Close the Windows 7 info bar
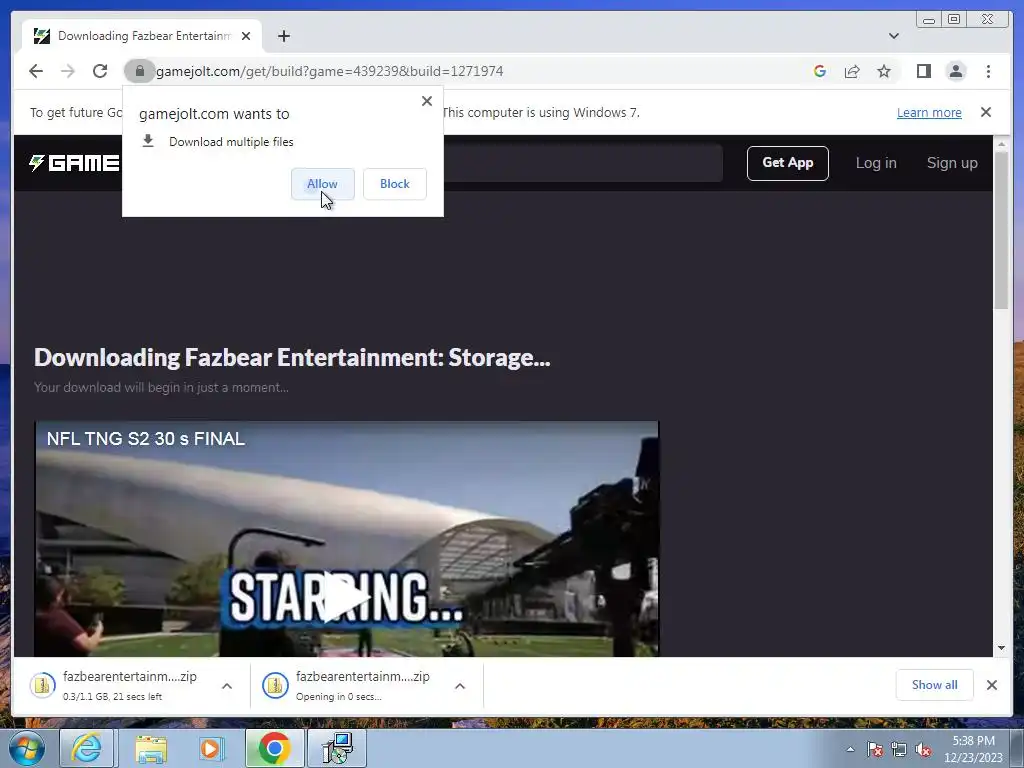 [x=986, y=112]
